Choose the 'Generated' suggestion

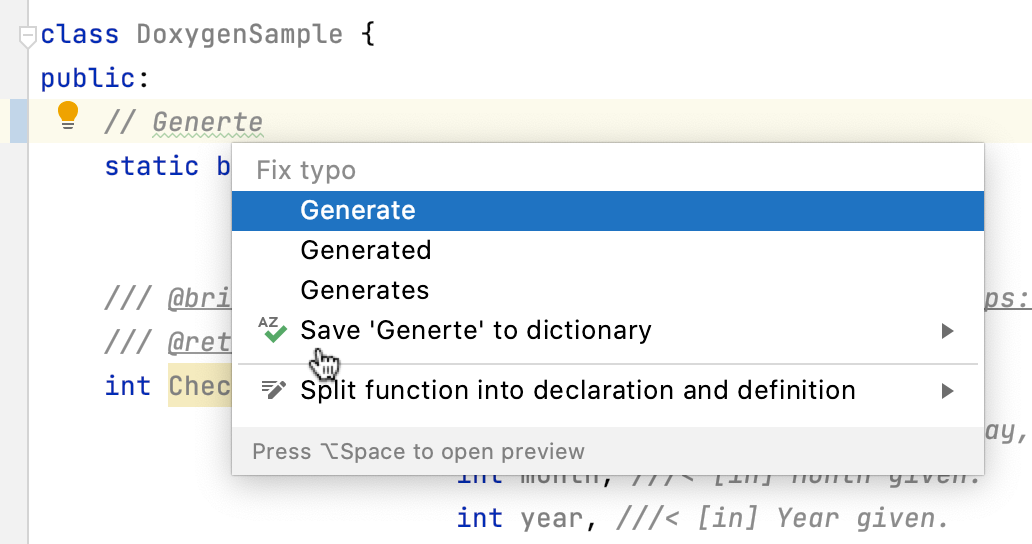(x=365, y=250)
